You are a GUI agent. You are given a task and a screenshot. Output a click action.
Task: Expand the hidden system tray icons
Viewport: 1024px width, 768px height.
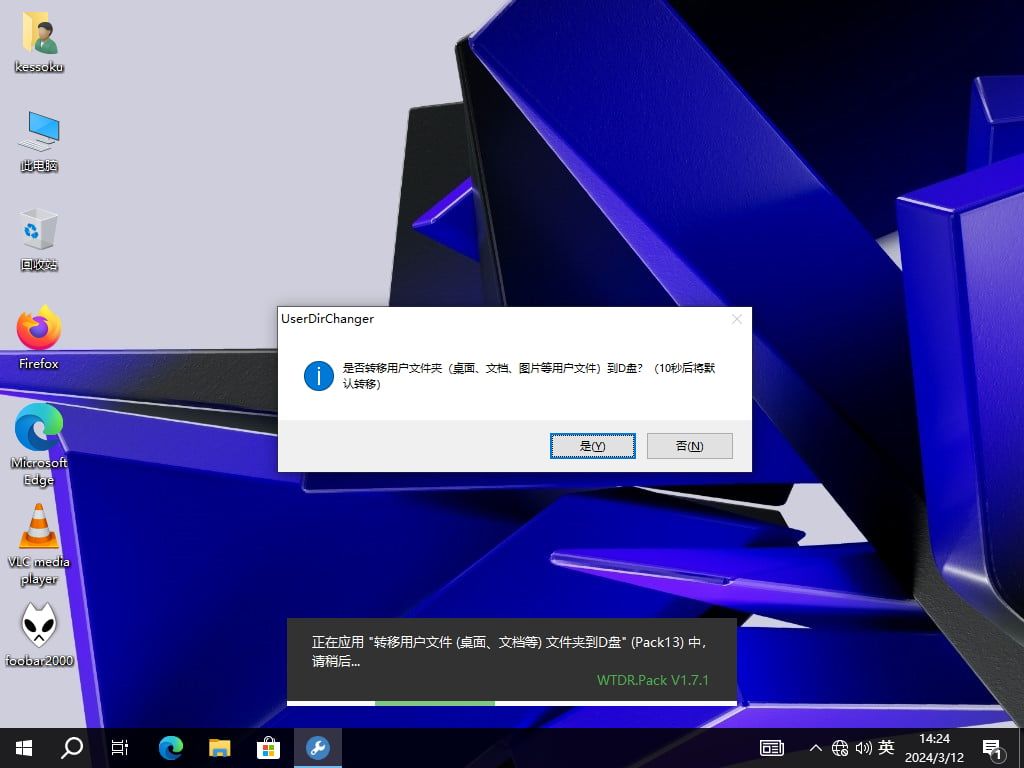(816, 748)
